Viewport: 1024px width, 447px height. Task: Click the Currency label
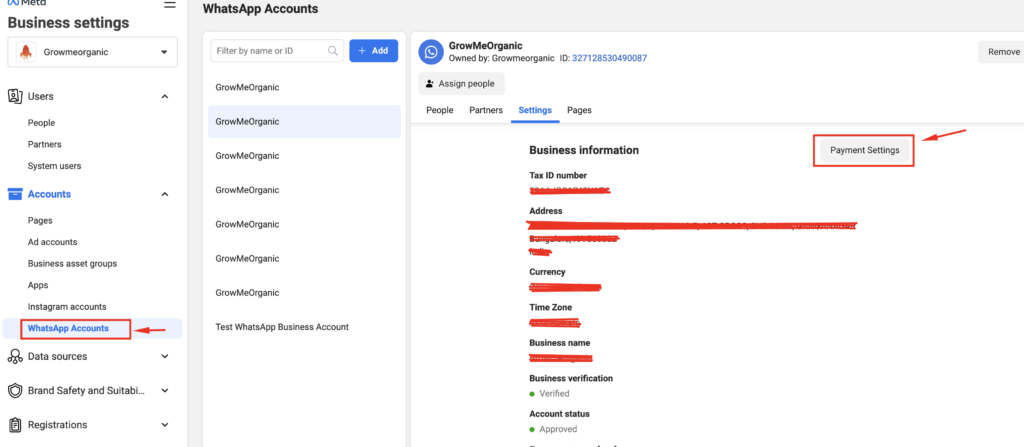coord(547,272)
